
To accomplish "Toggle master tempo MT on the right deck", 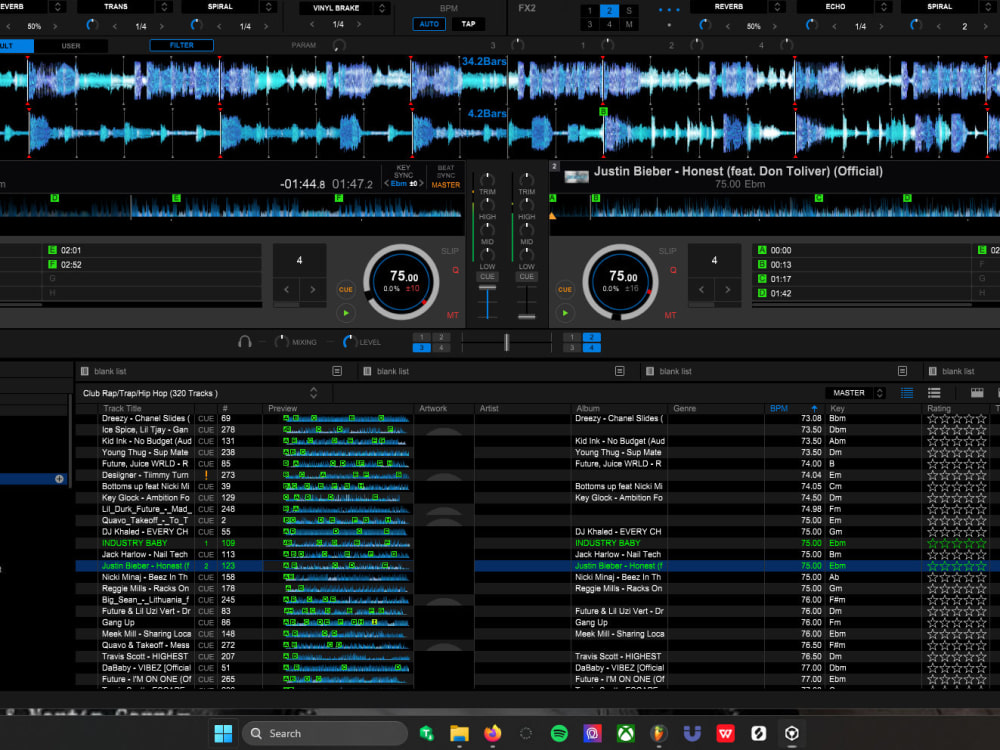I will pos(670,315).
